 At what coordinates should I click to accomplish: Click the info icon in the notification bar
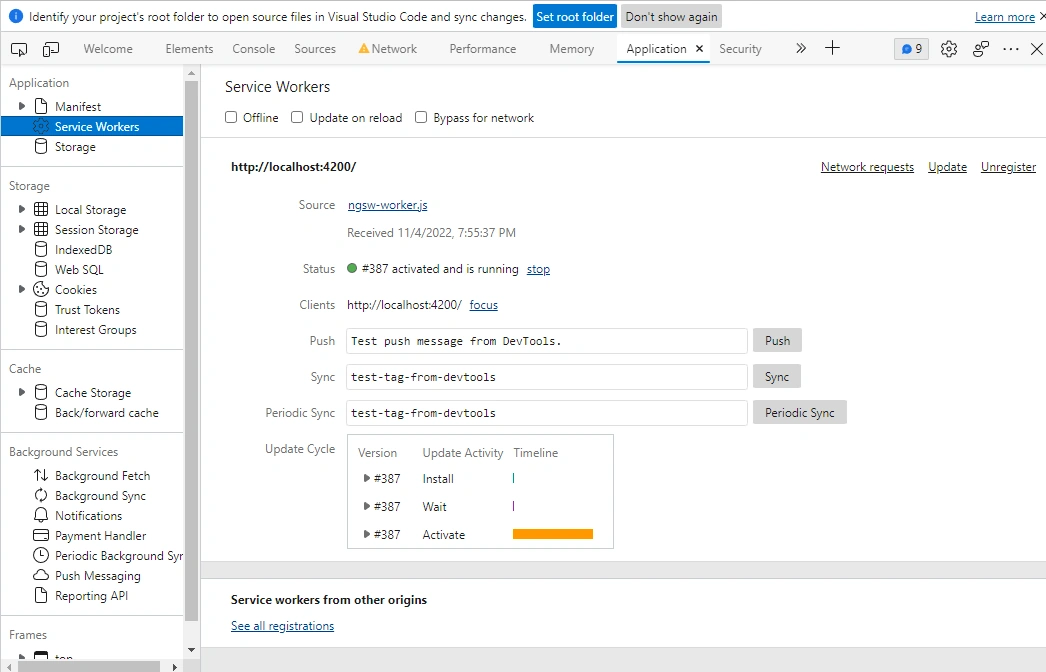(x=15, y=17)
